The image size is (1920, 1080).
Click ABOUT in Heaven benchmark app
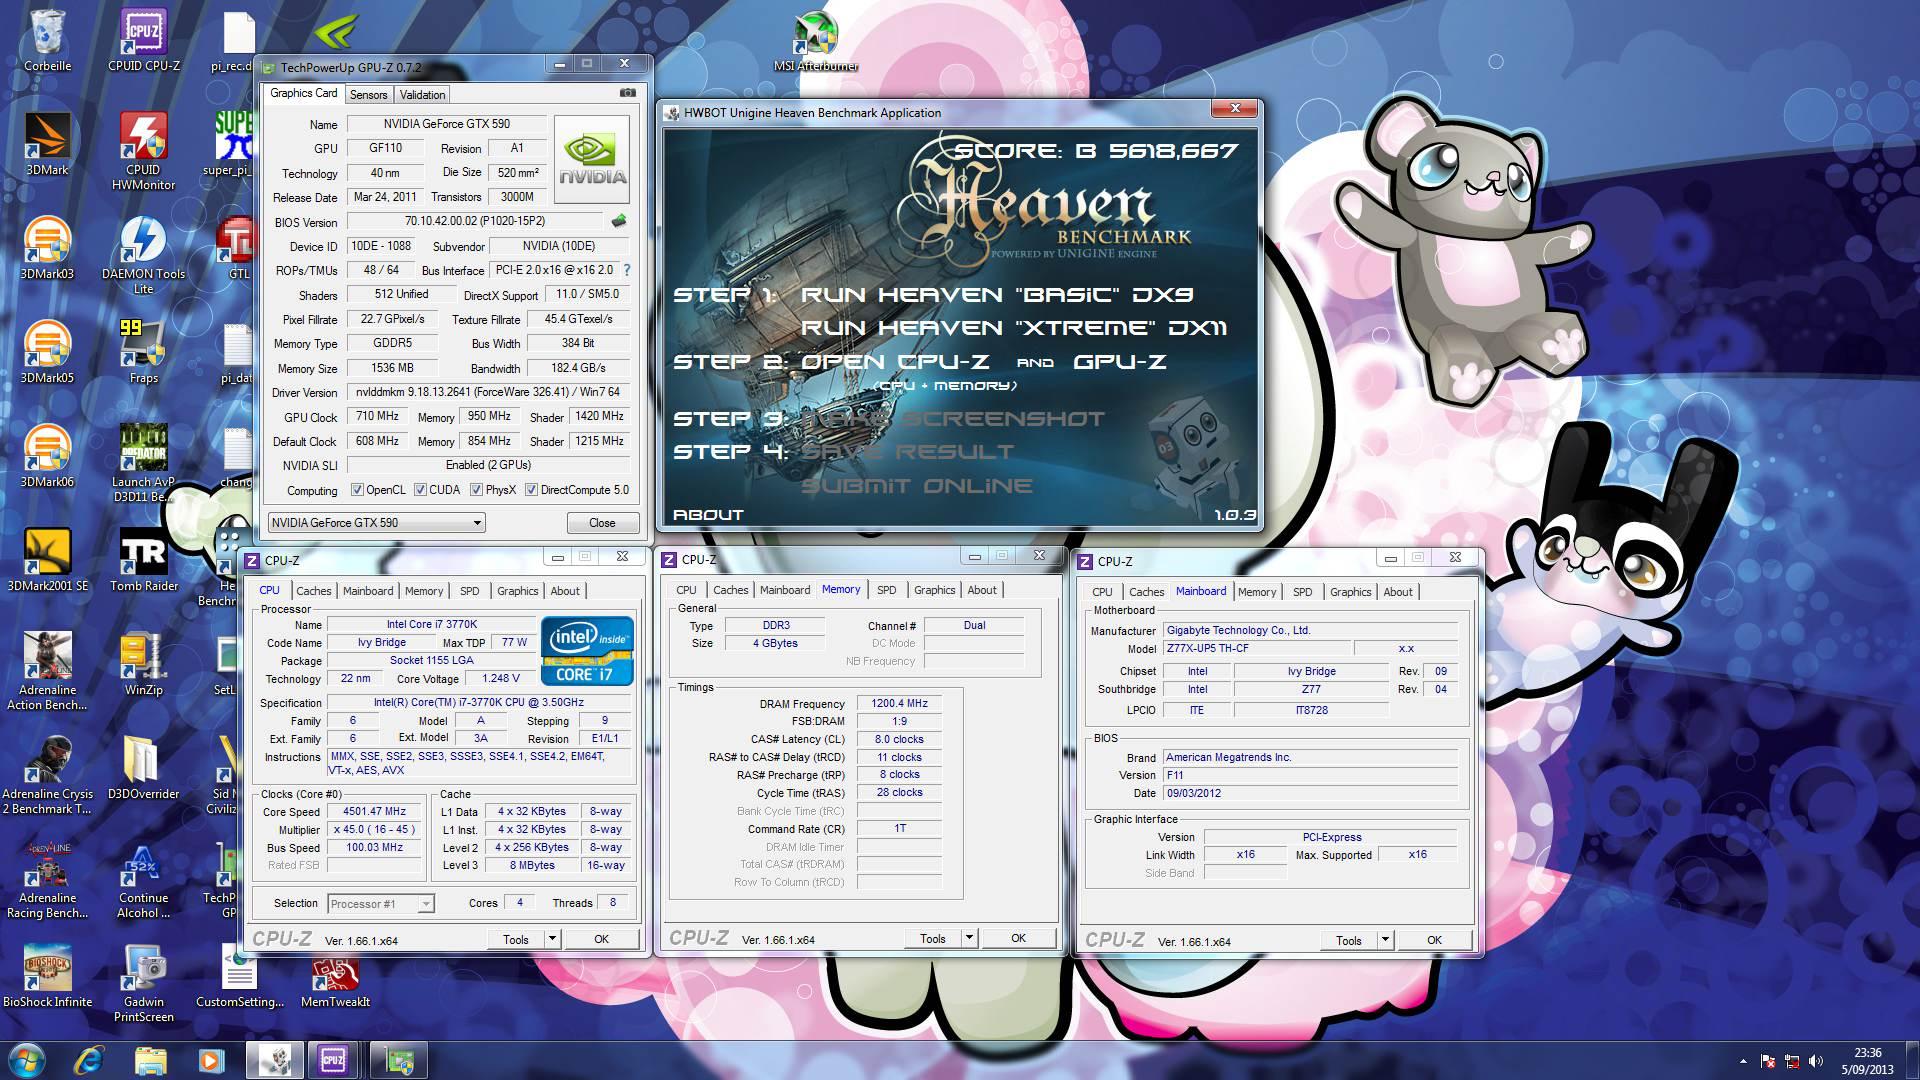(x=708, y=515)
